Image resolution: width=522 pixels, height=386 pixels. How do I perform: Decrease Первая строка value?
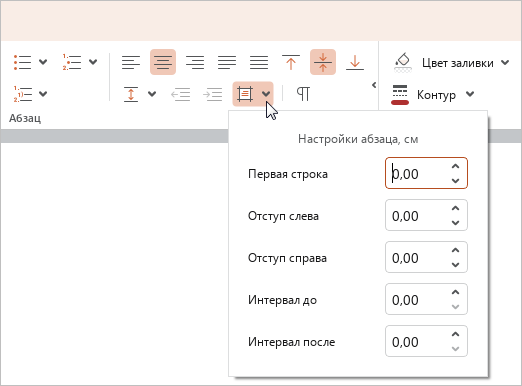point(455,181)
